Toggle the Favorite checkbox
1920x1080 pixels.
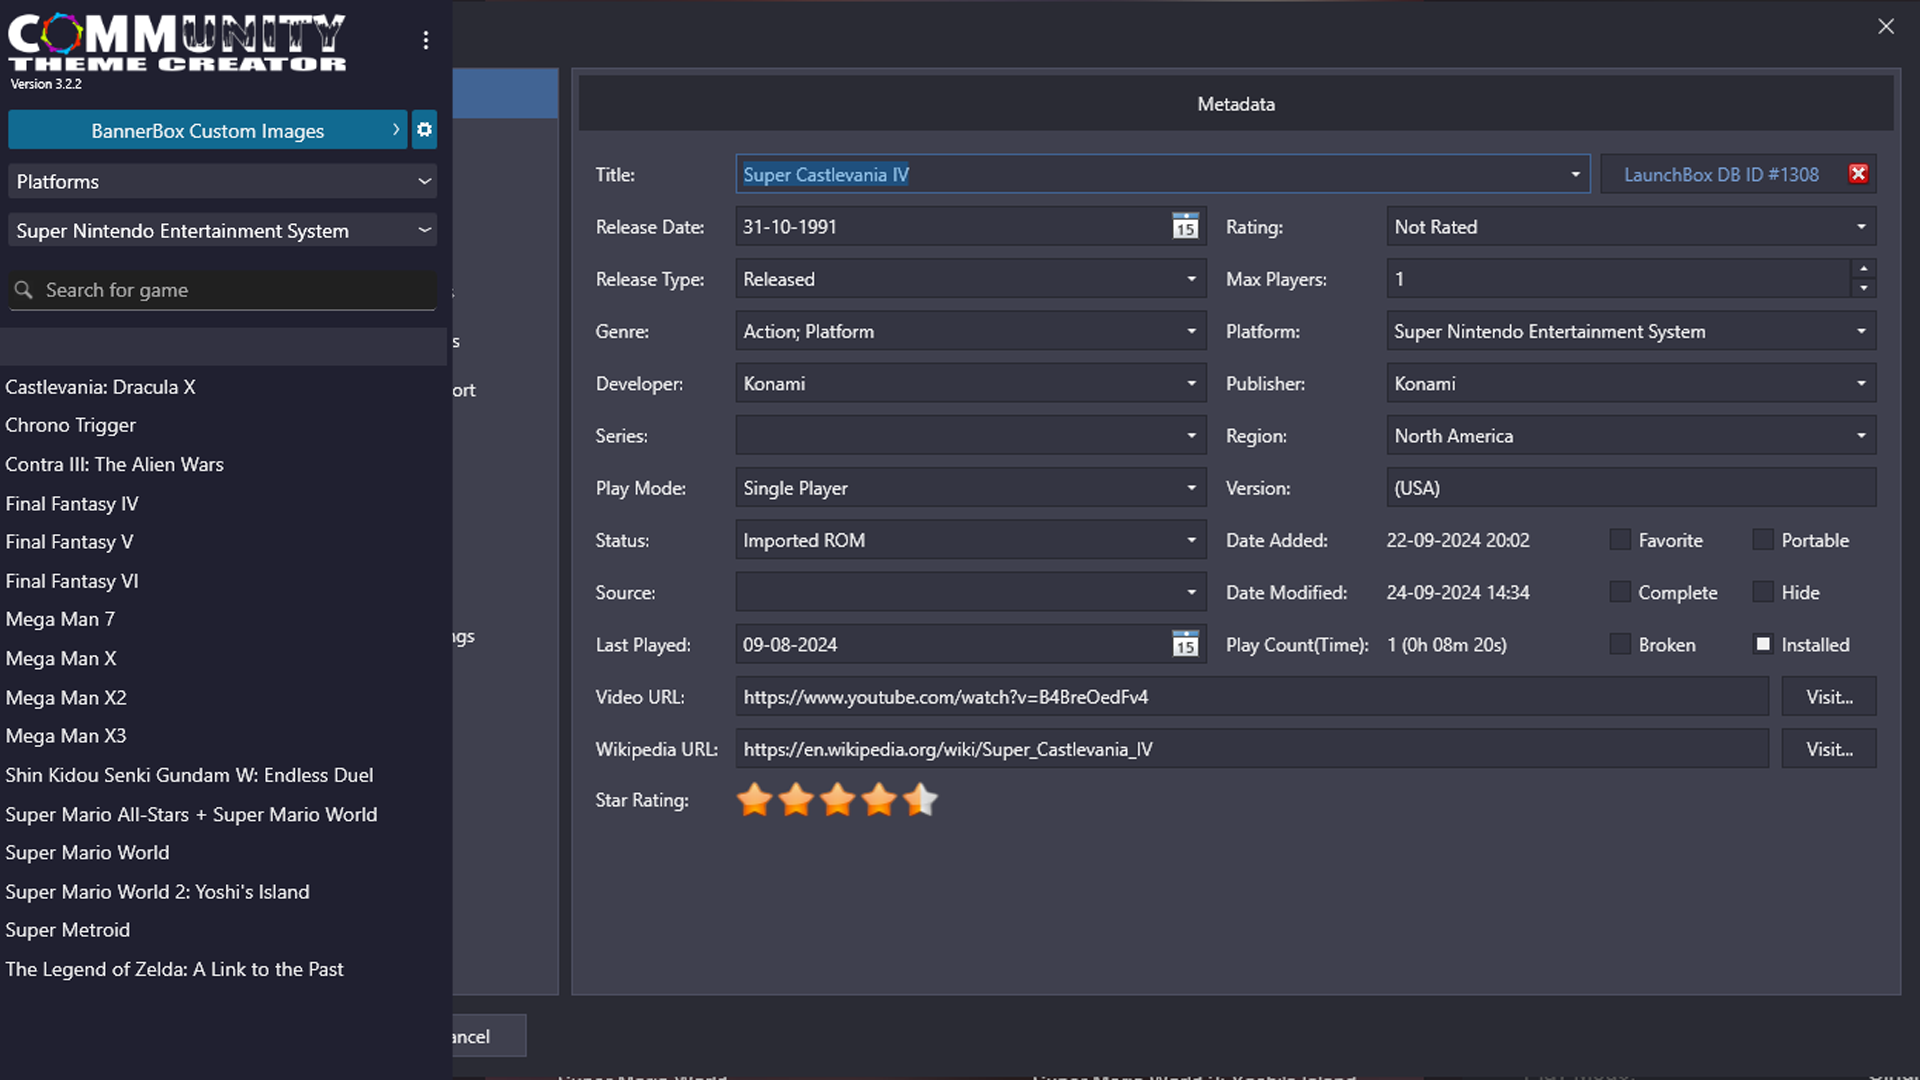pos(1620,540)
